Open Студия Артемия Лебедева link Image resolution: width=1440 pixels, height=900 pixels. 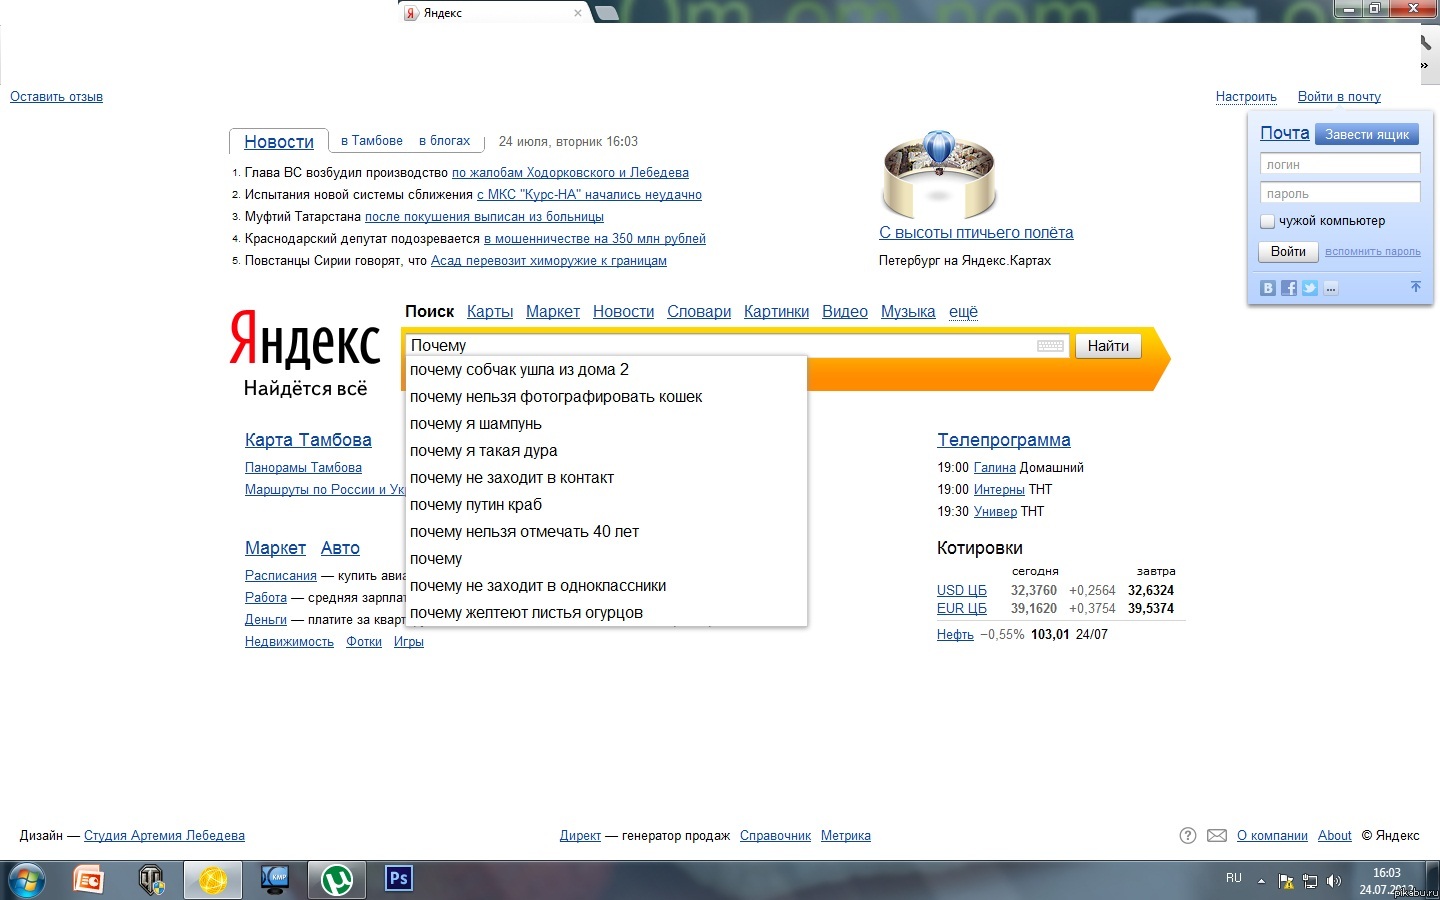click(x=164, y=836)
